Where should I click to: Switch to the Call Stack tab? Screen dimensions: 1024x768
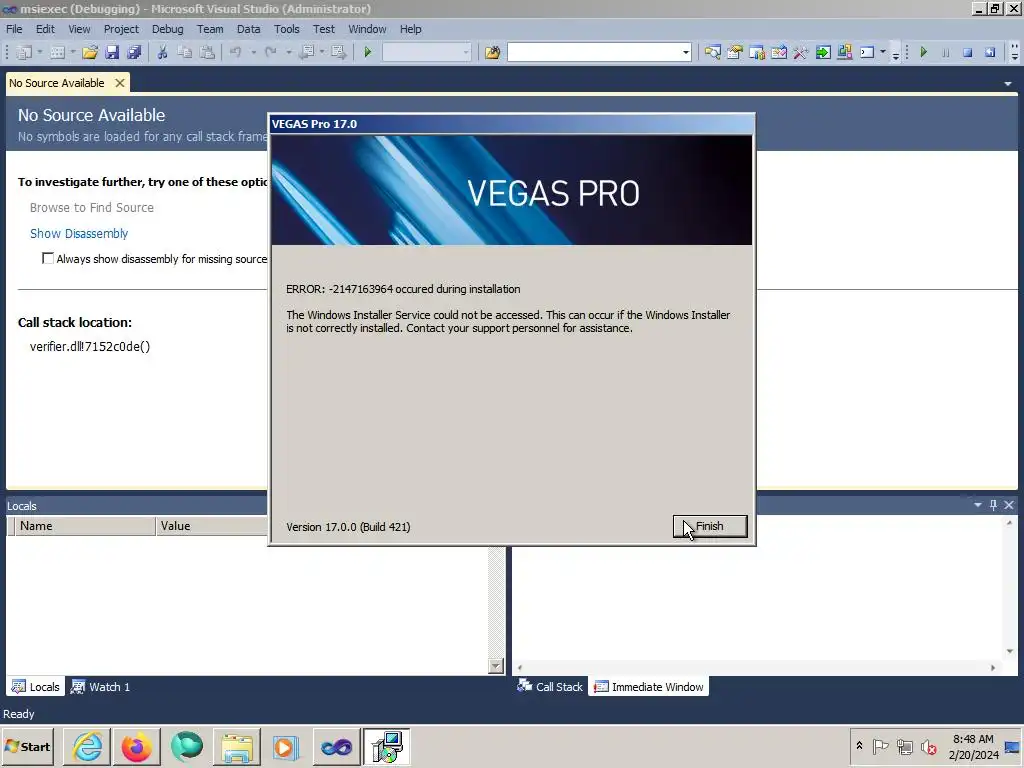click(x=550, y=686)
